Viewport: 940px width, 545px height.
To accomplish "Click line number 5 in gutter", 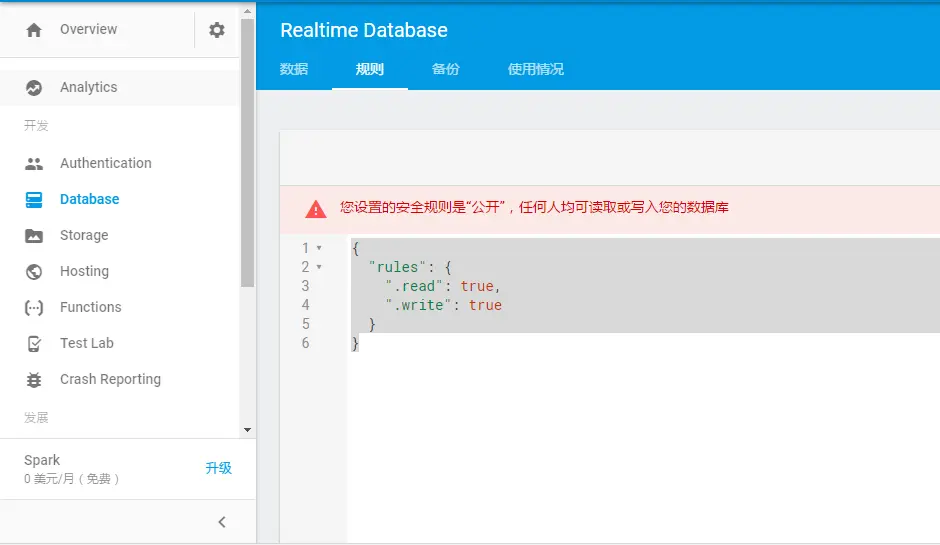I will click(306, 324).
